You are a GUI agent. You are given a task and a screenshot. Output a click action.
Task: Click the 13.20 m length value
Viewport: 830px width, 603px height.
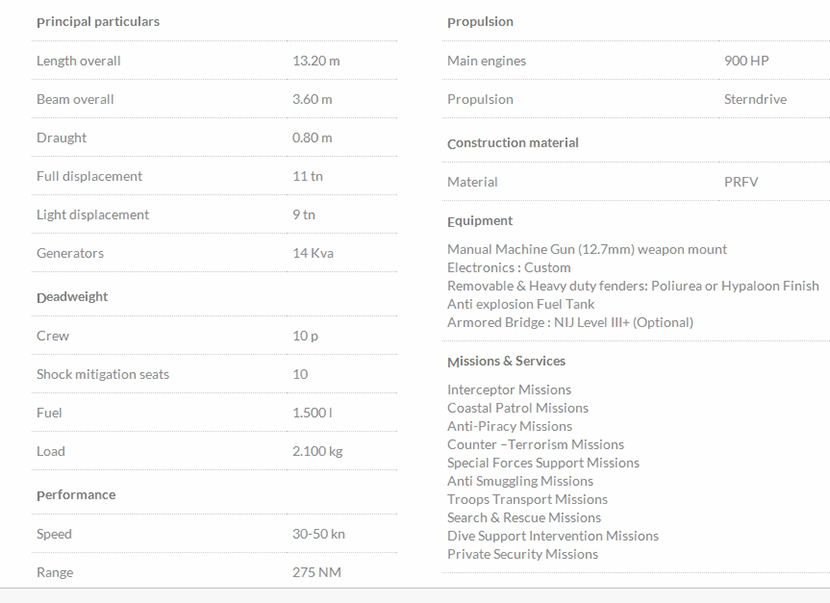pos(316,61)
